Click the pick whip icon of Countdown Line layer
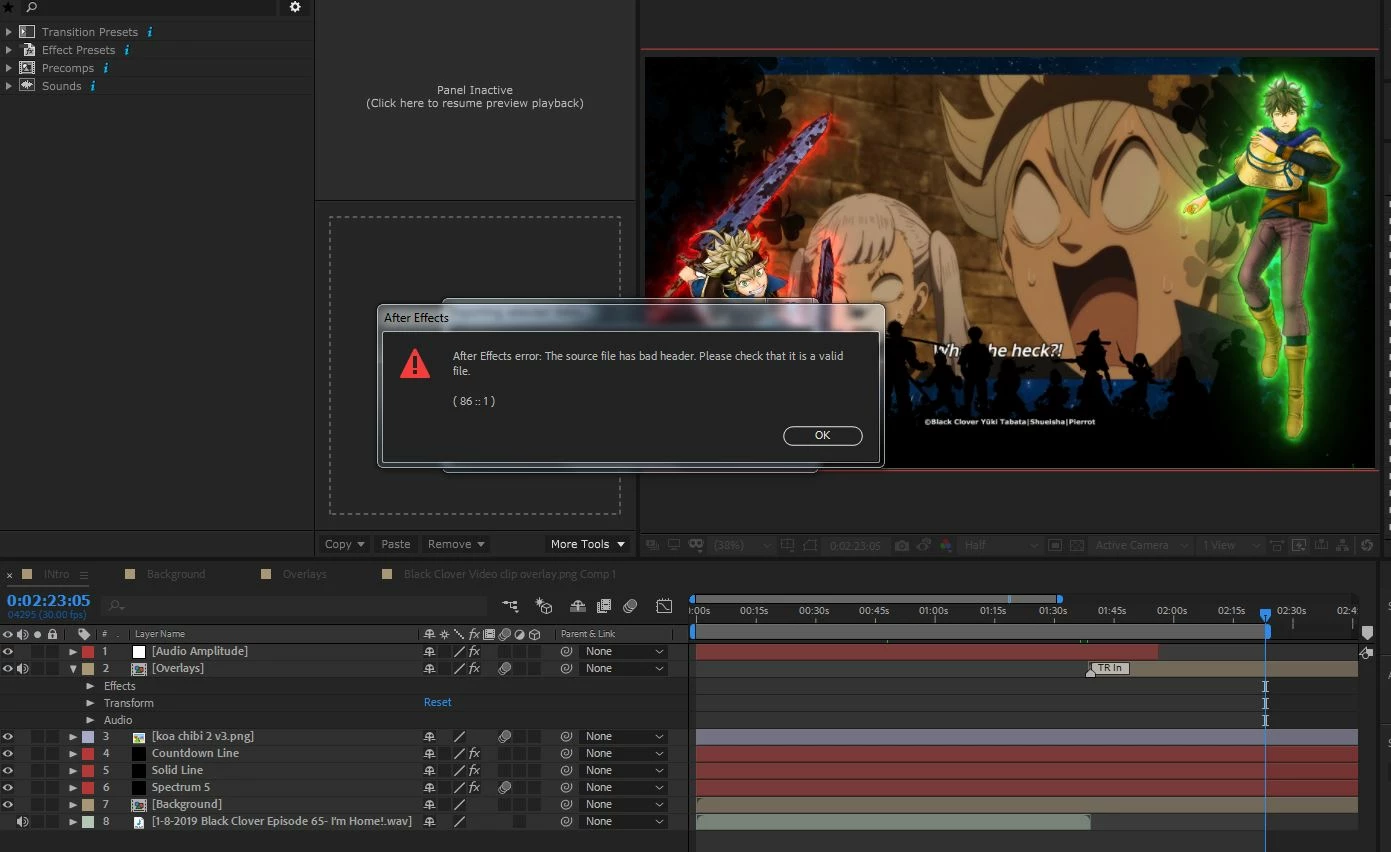Screen dimensions: 1391x852 (566, 753)
